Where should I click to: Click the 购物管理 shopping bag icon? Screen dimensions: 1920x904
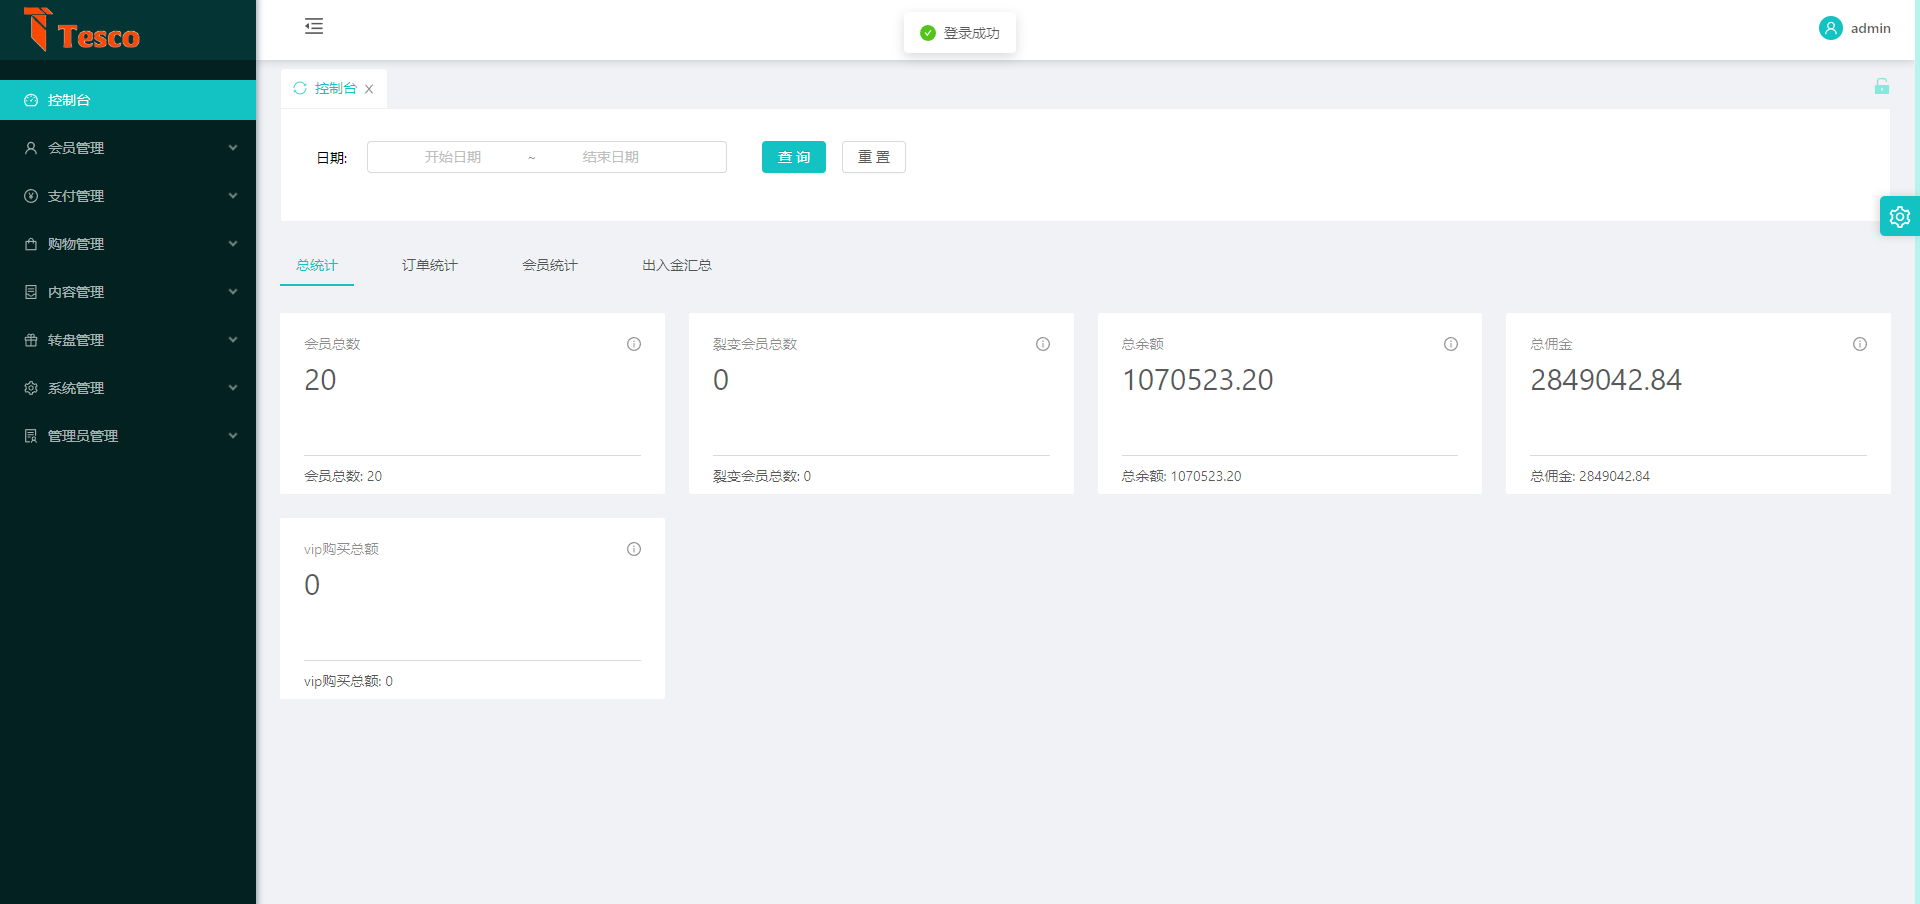point(31,244)
